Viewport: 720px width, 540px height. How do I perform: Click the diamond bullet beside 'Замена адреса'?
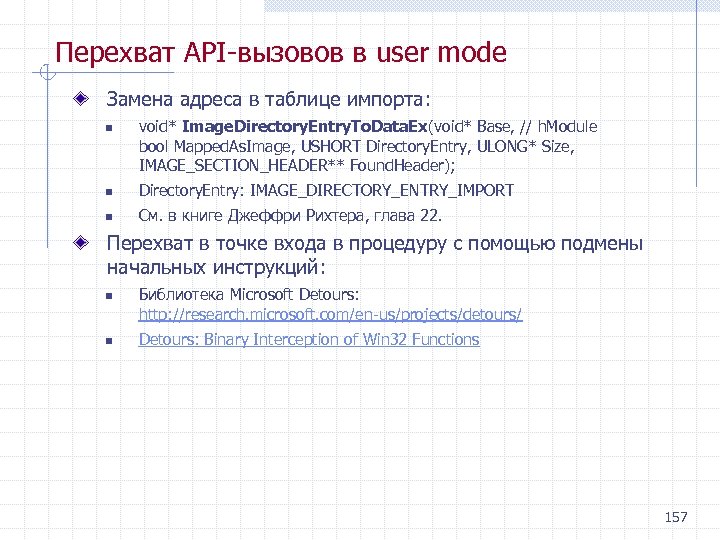81,98
